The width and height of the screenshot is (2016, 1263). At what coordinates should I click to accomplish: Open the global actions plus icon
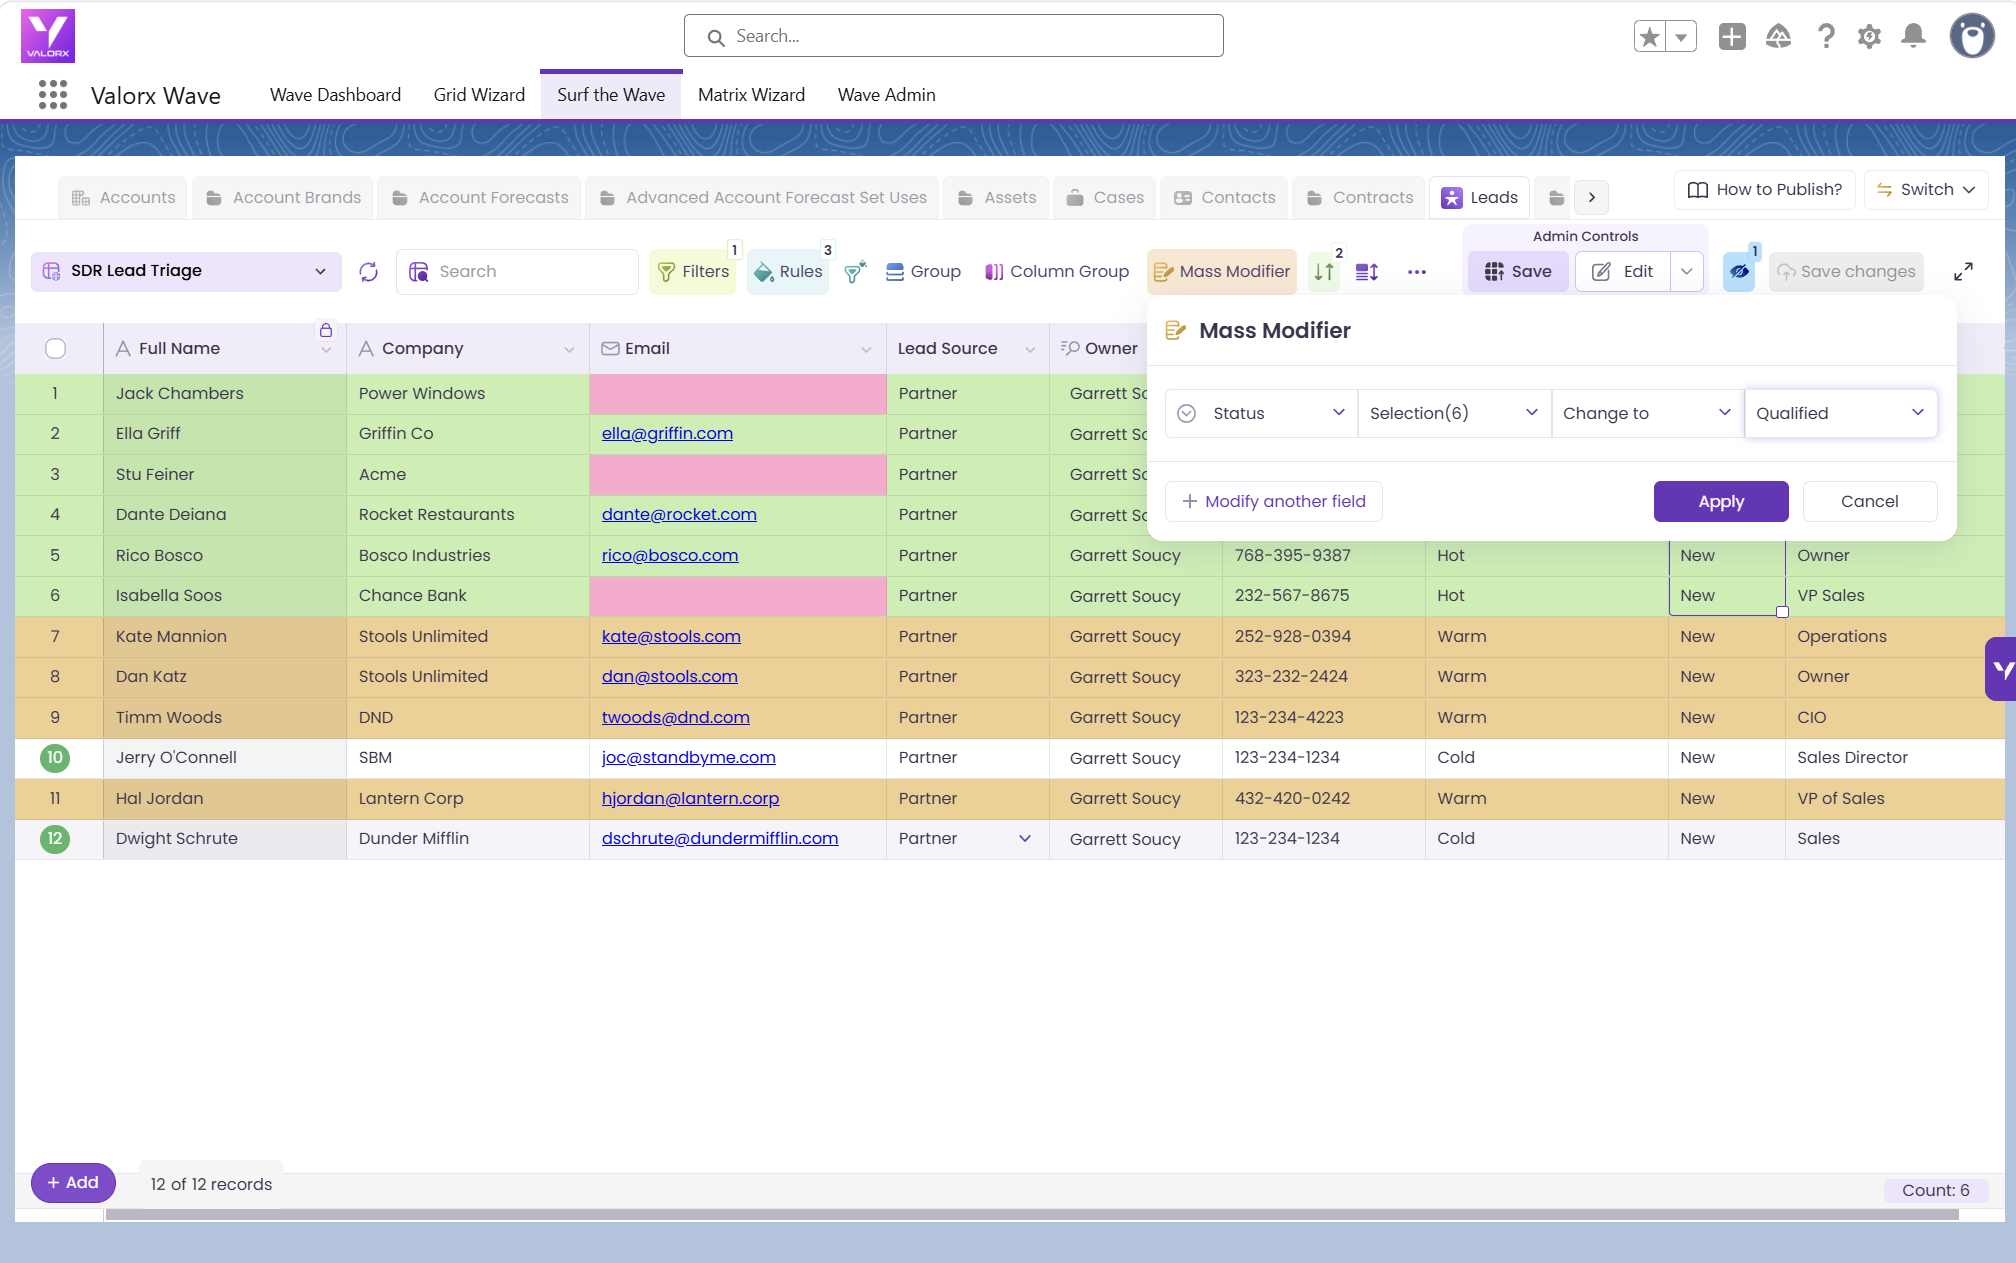tap(1732, 37)
